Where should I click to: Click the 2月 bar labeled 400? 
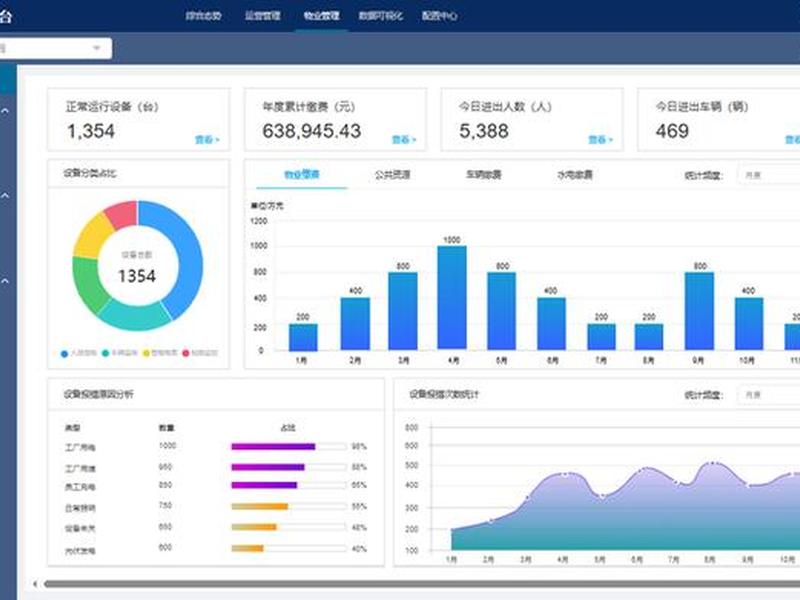355,324
